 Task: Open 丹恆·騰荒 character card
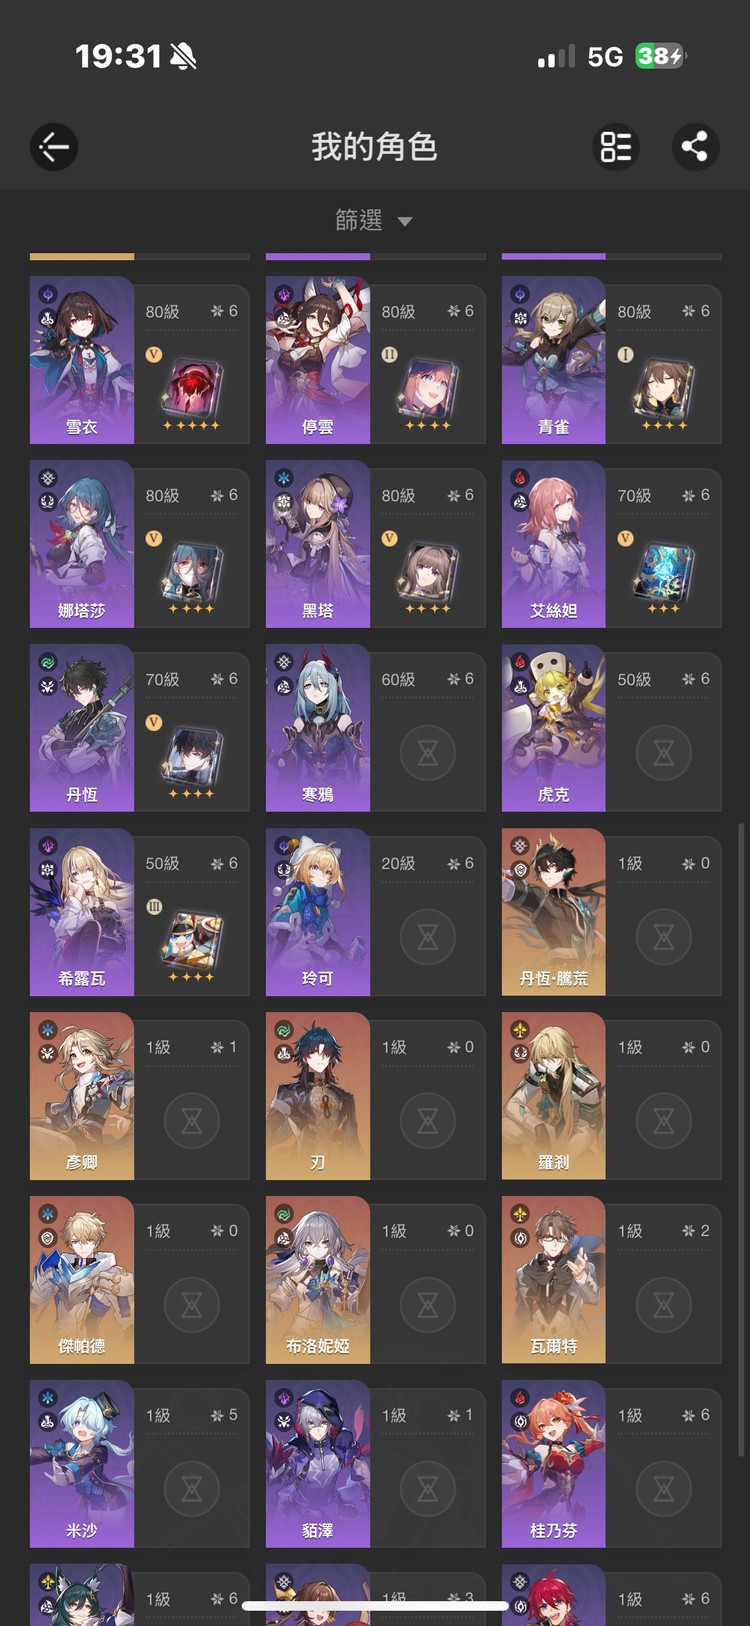click(x=612, y=912)
